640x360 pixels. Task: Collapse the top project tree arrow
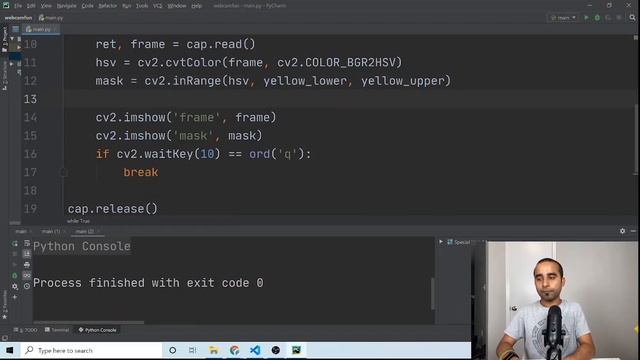(12, 38)
